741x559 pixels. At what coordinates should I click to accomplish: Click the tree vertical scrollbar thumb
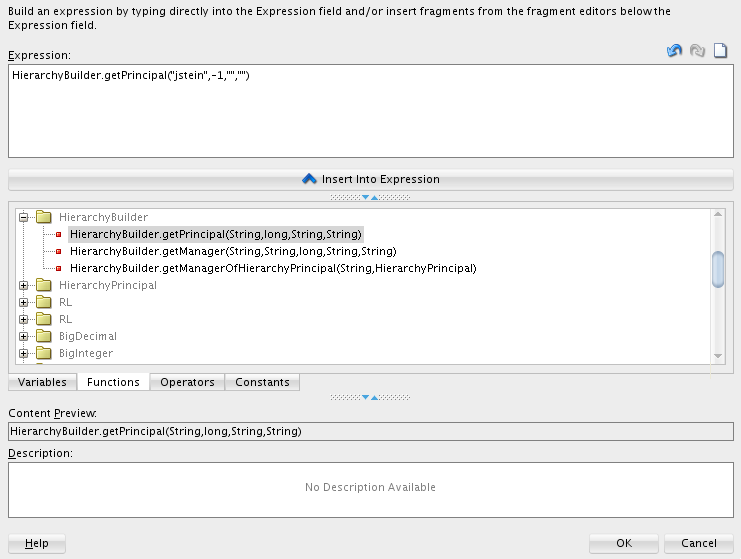pyautogui.click(x=718, y=269)
